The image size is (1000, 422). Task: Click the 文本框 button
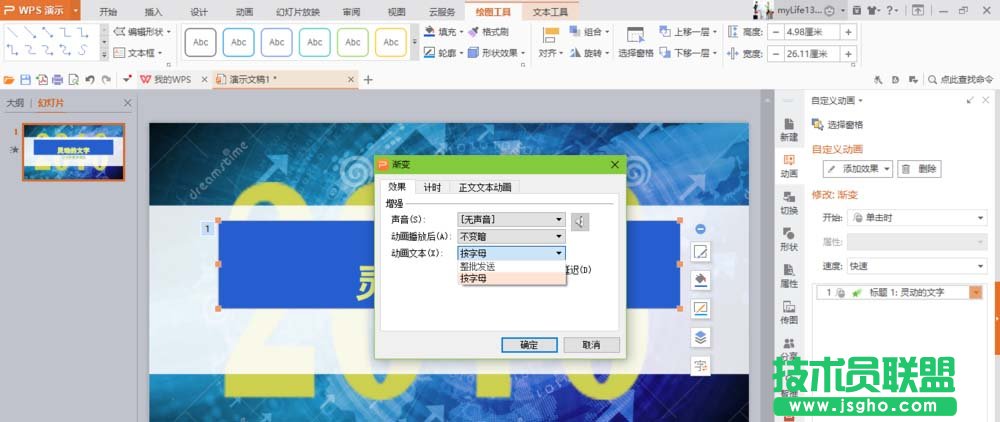pyautogui.click(x=138, y=53)
